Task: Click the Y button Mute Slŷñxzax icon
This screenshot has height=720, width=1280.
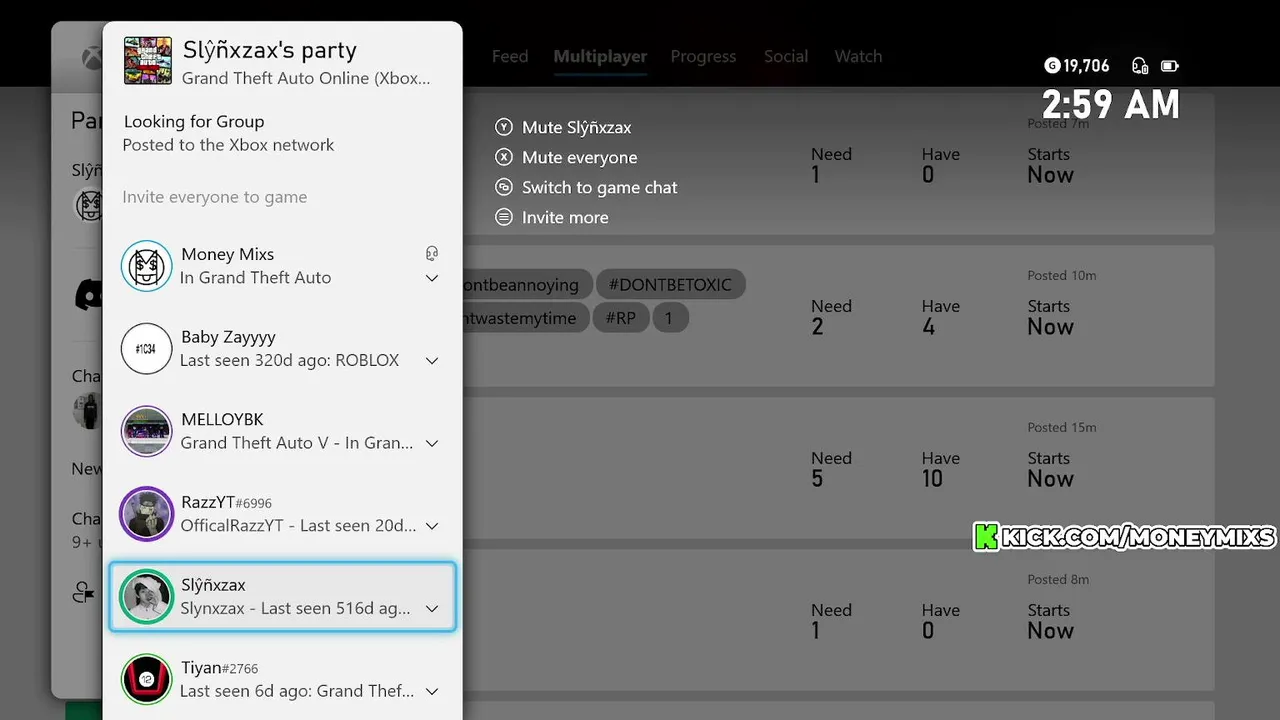Action: pyautogui.click(x=504, y=127)
